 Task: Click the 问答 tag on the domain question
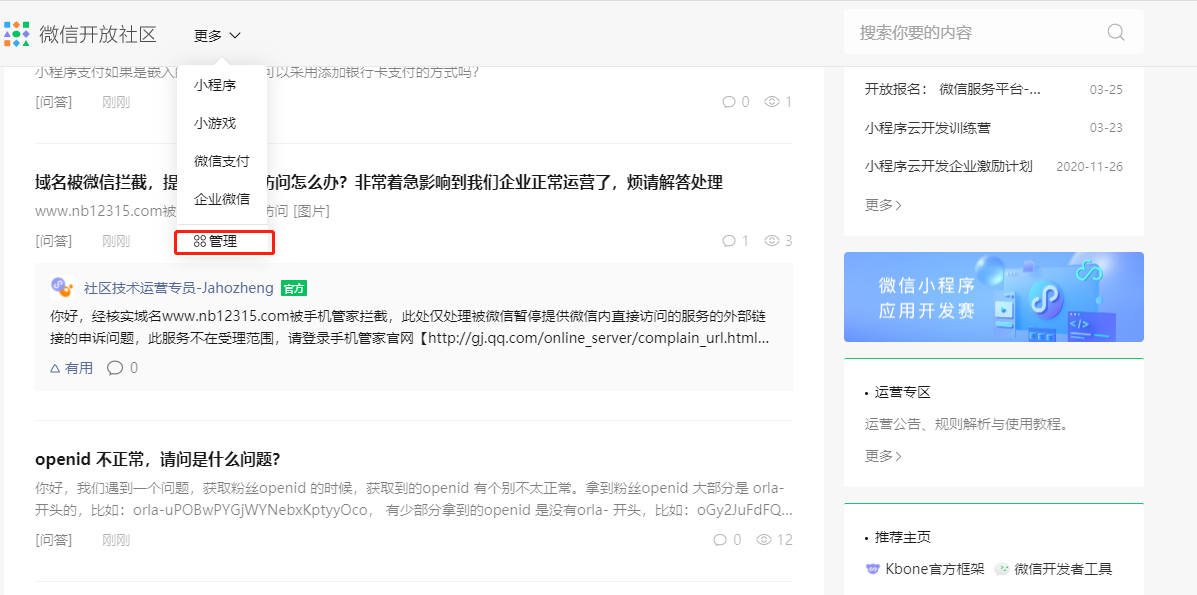click(x=53, y=241)
